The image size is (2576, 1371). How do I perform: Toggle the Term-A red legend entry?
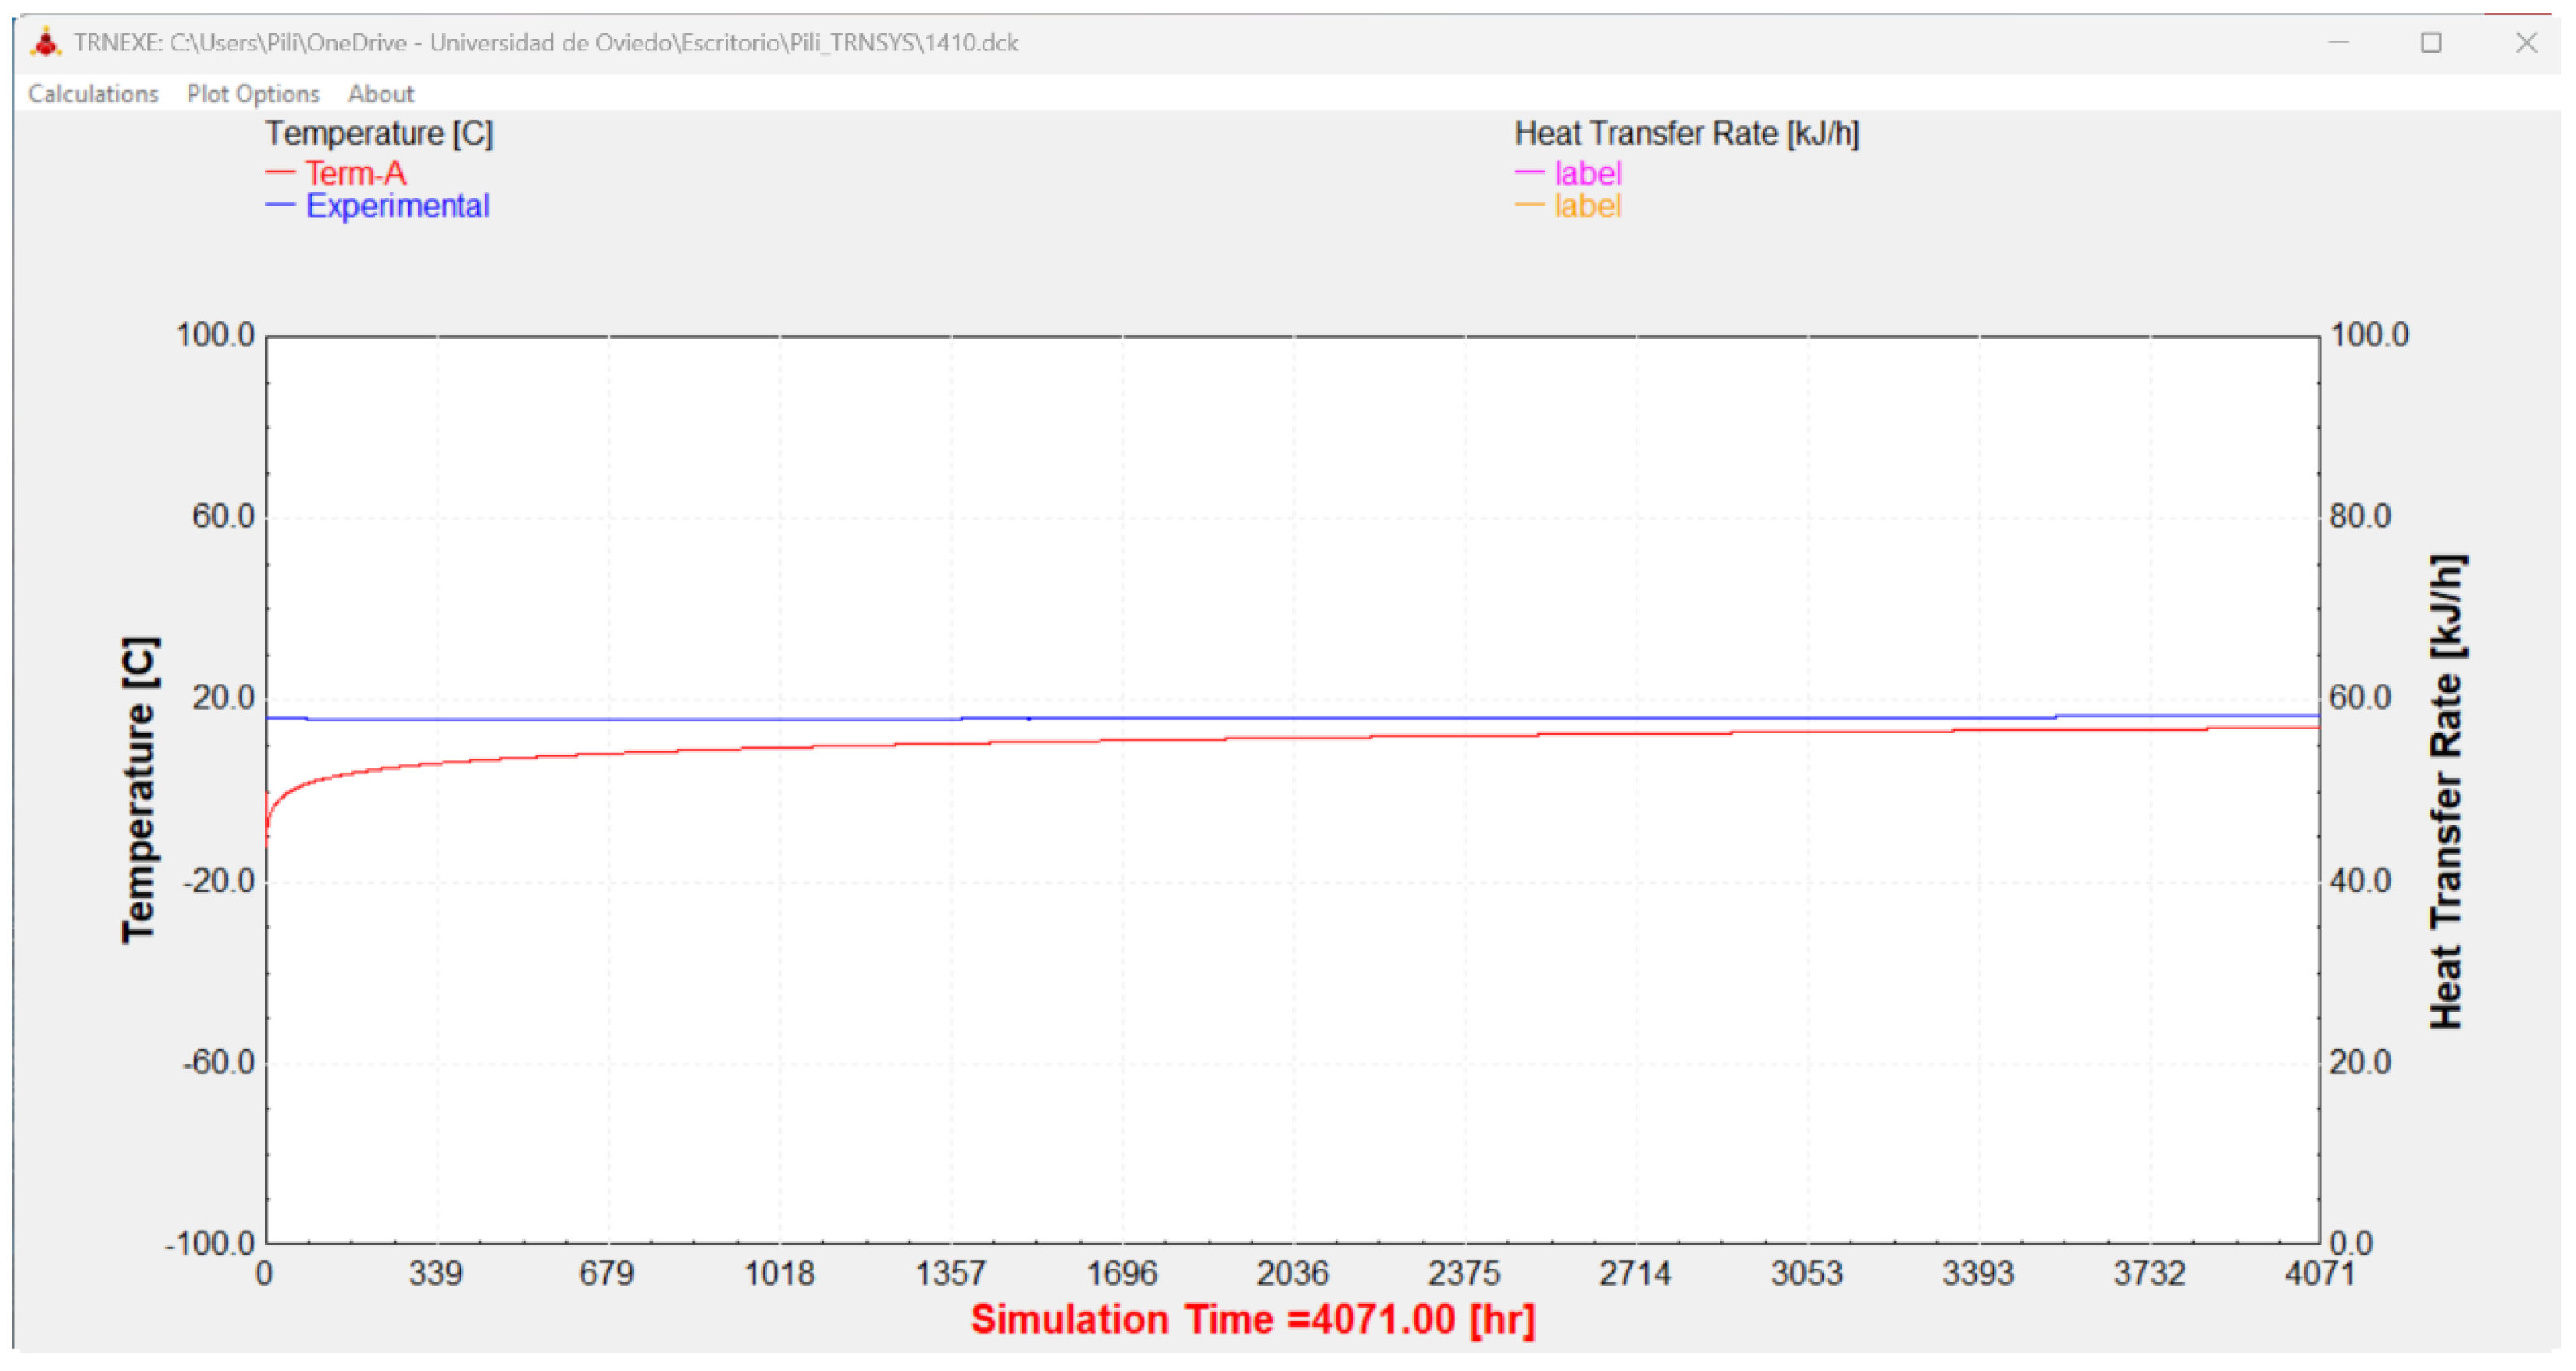click(x=355, y=173)
